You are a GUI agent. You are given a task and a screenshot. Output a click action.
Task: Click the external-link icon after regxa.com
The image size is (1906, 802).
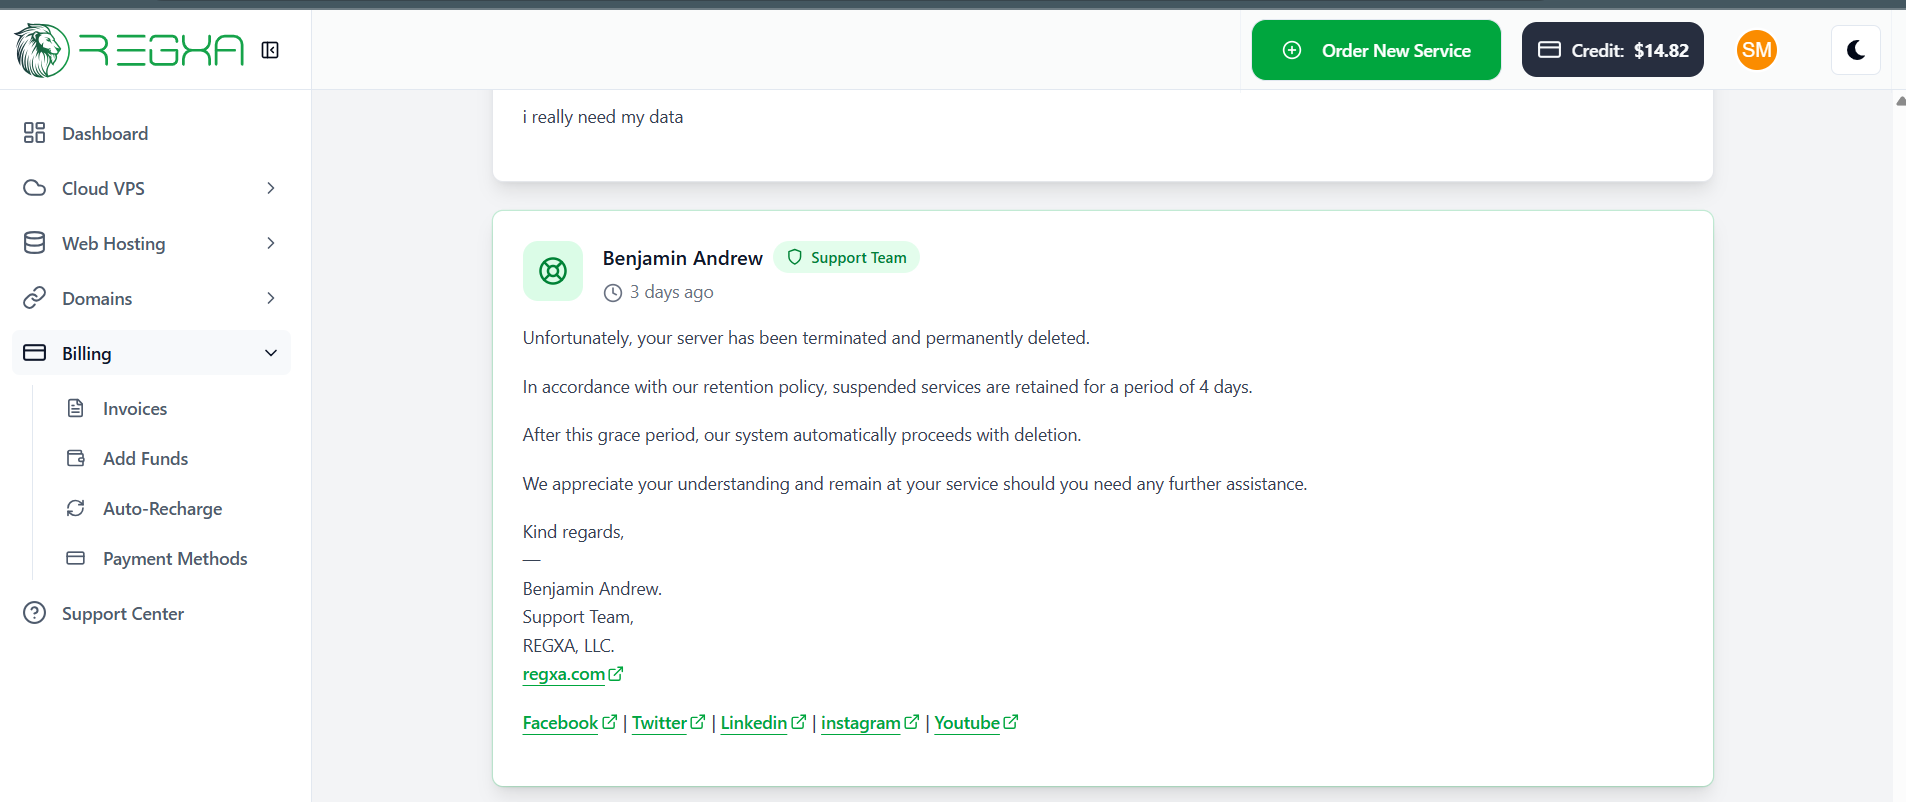(616, 674)
